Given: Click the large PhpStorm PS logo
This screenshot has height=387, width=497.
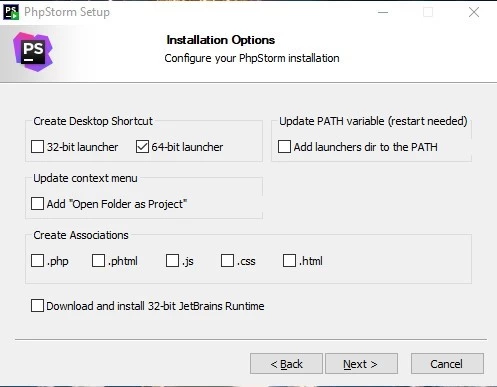Looking at the screenshot, I should pos(33,52).
